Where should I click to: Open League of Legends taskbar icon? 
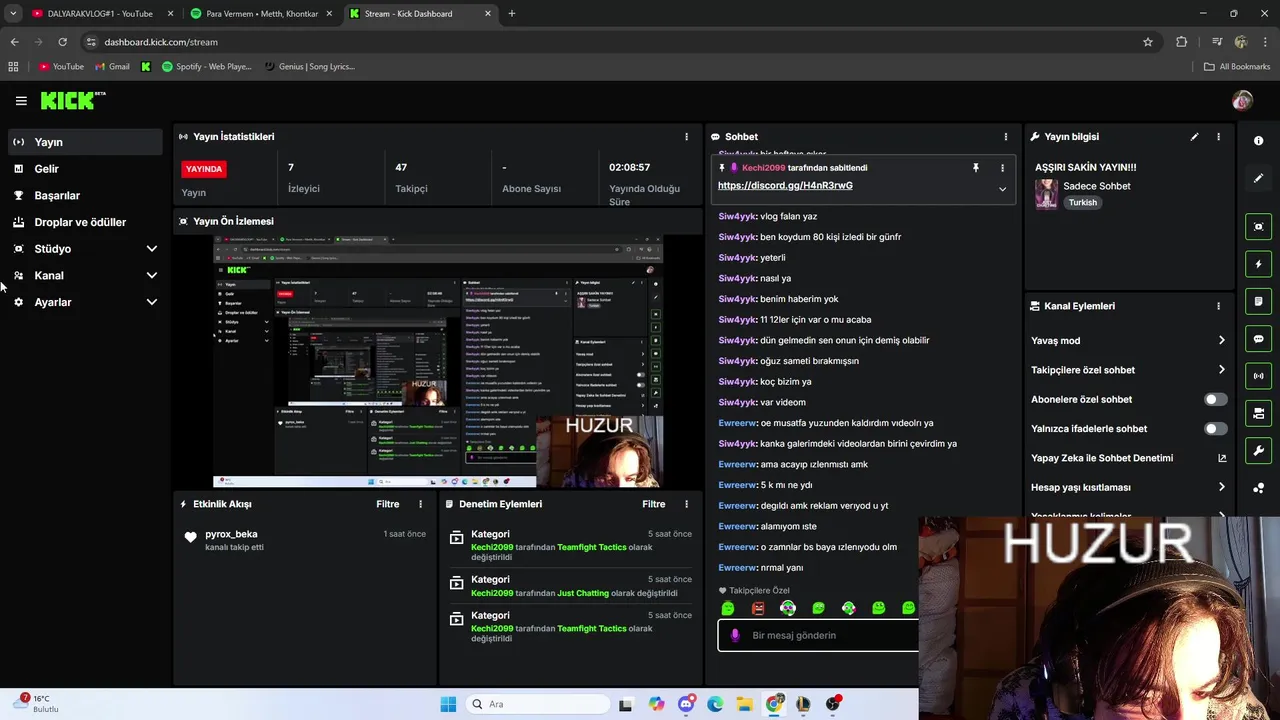(803, 704)
